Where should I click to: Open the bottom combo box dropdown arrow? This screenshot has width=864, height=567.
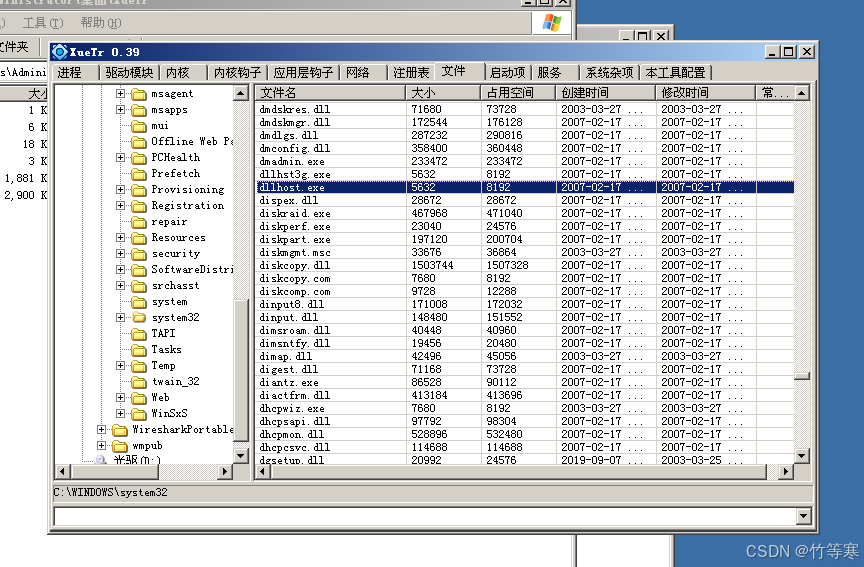[x=803, y=516]
